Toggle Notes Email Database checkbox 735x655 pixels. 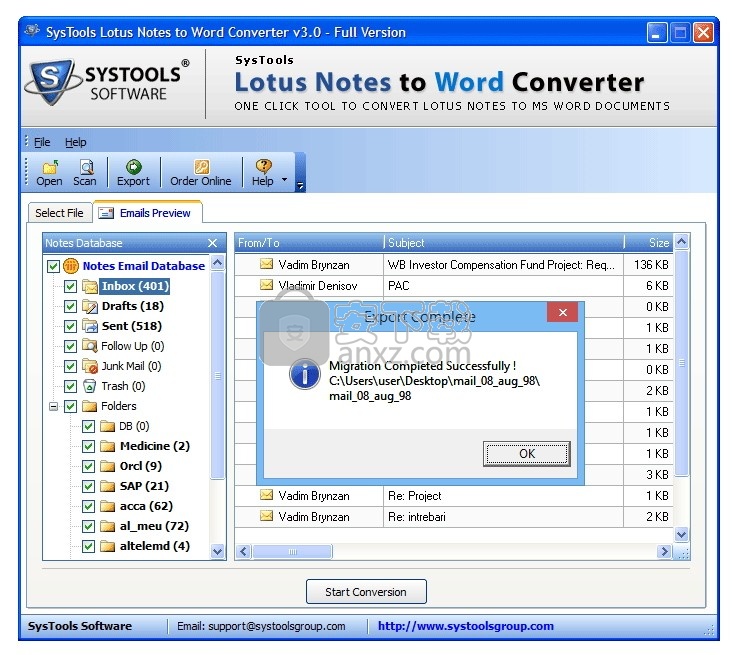tap(53, 266)
